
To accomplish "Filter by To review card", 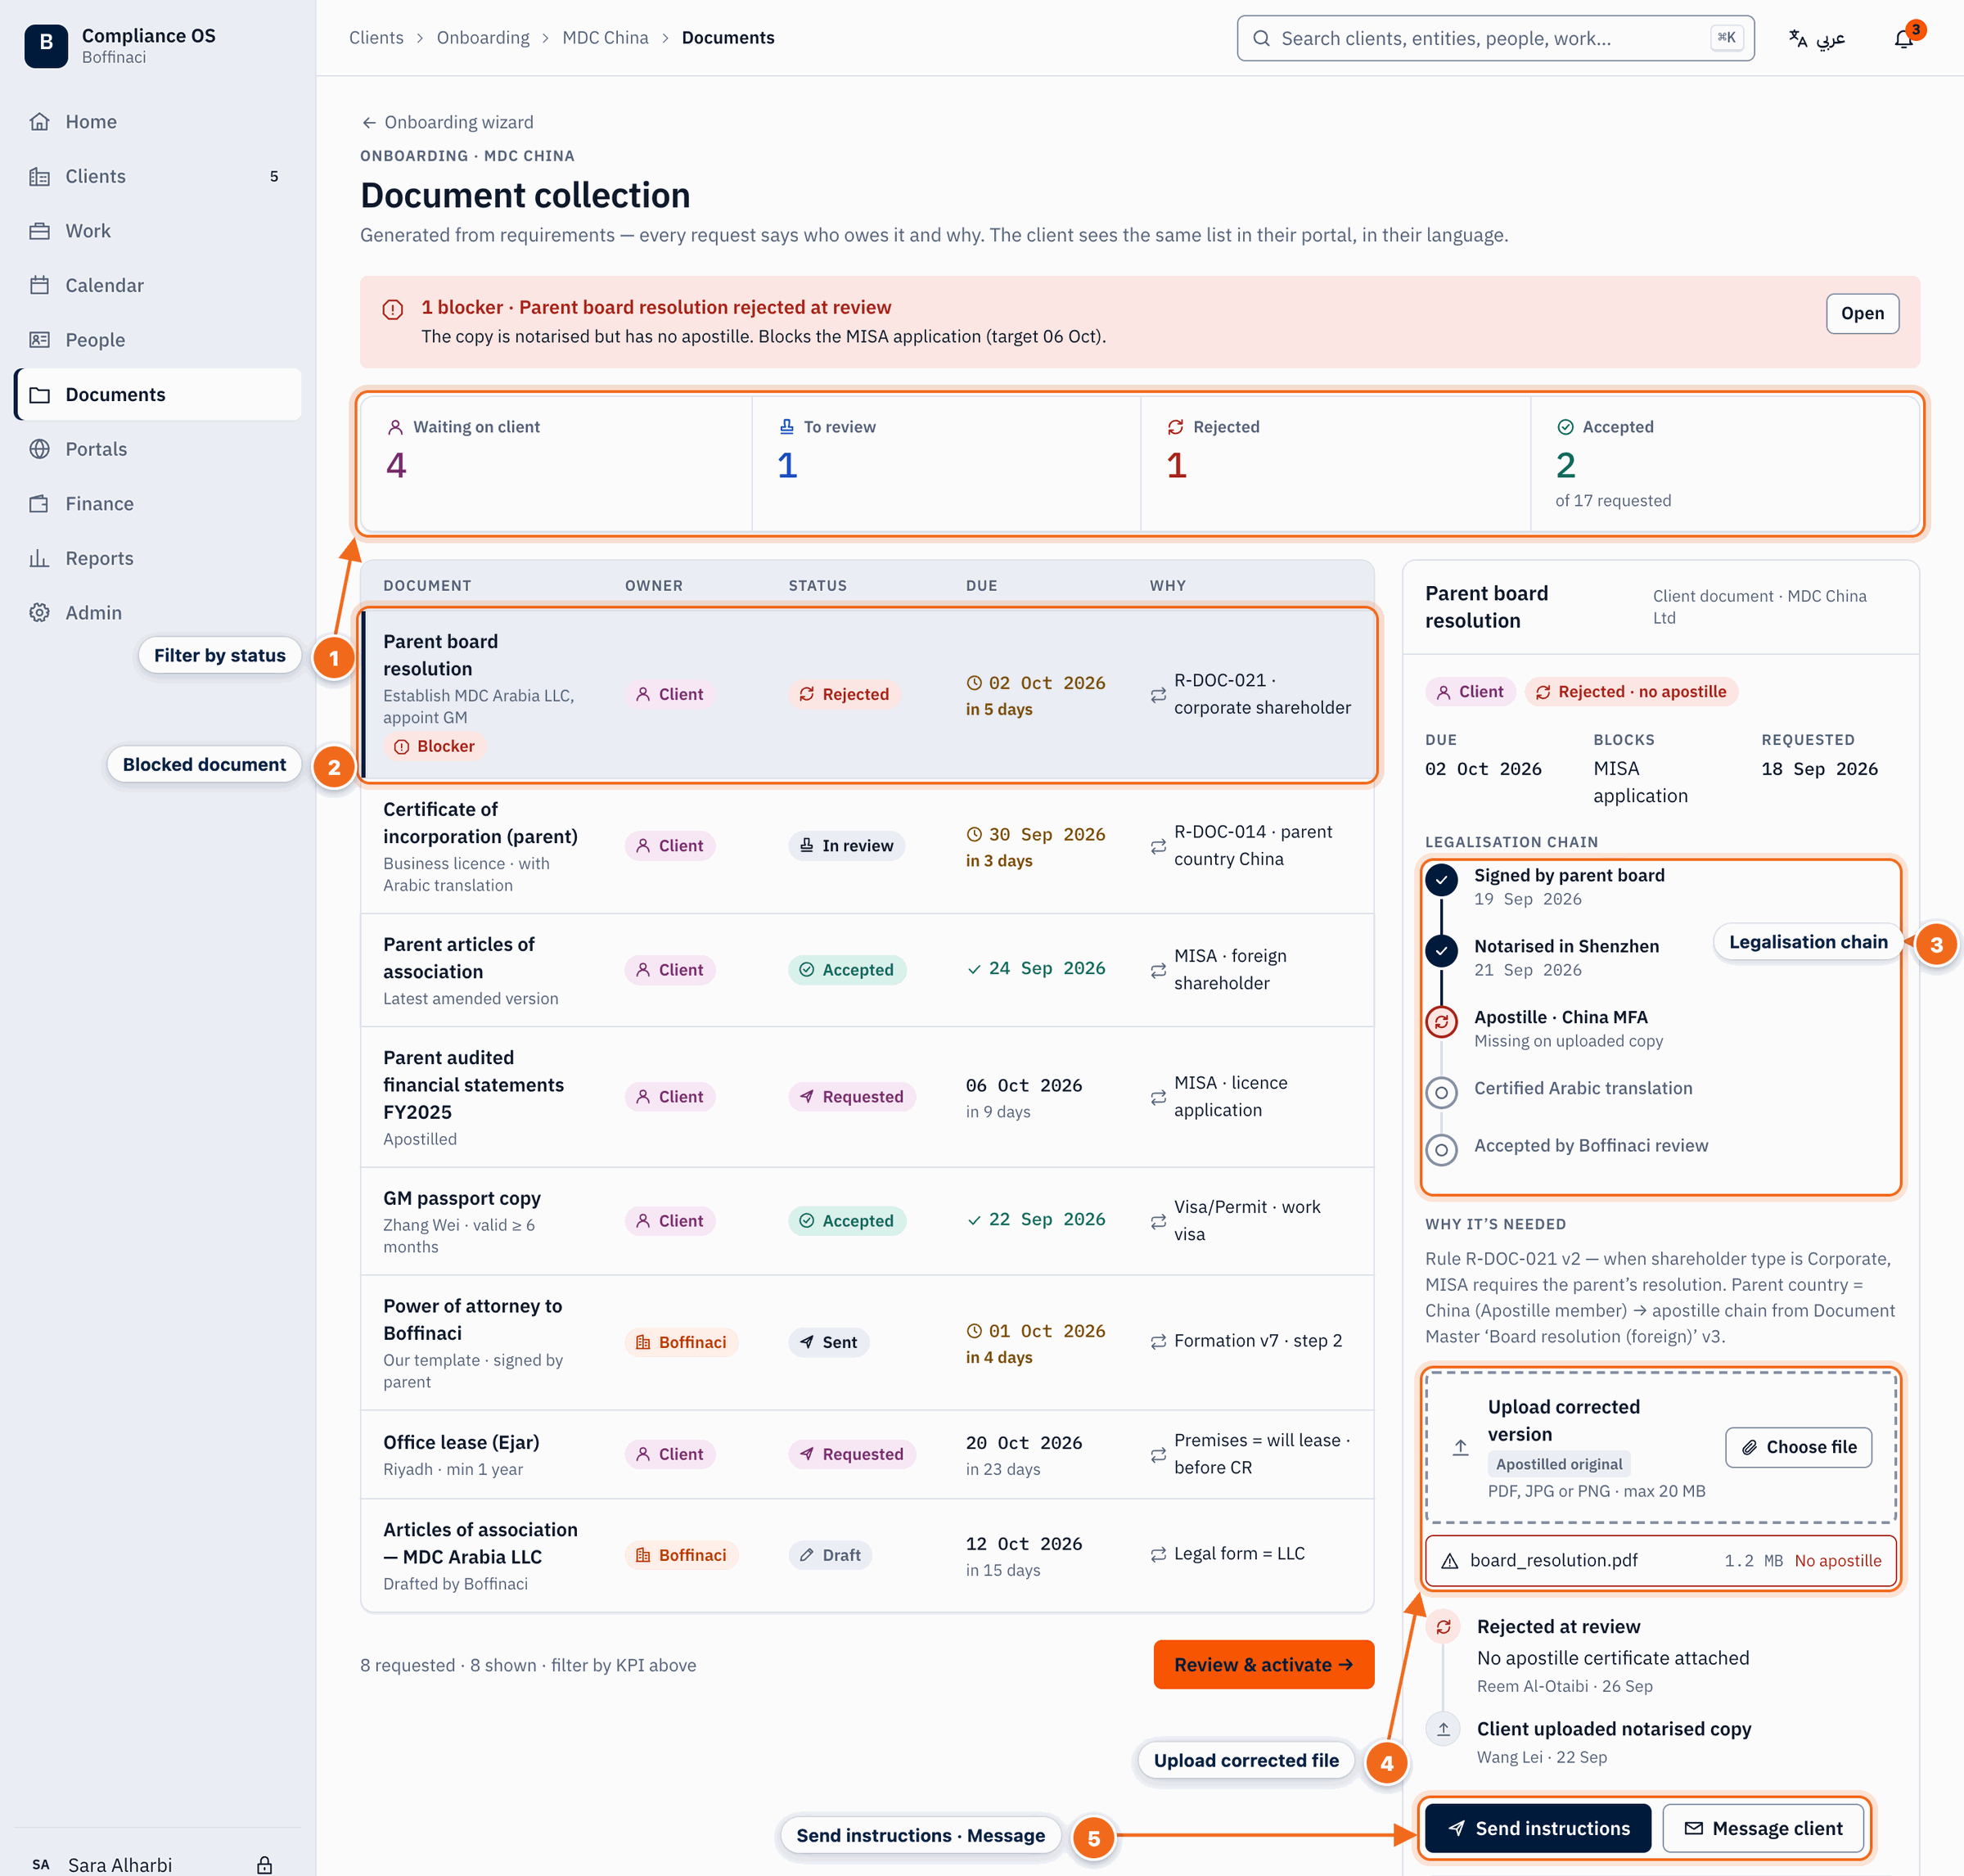I will (x=946, y=464).
